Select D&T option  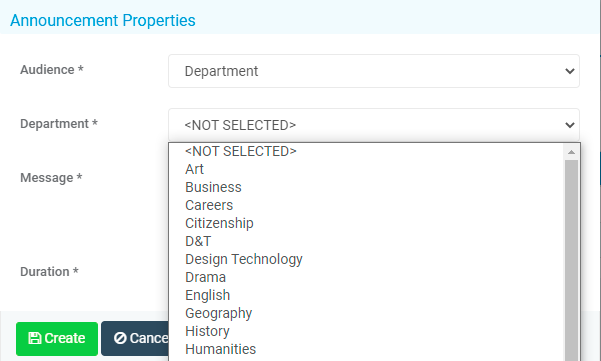click(x=367, y=241)
